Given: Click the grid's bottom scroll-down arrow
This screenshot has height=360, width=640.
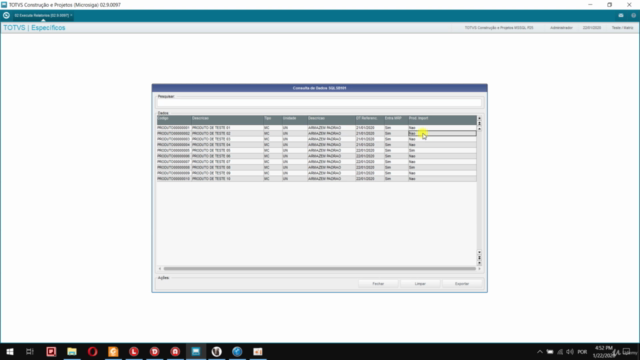Looking at the screenshot, I should click(479, 263).
